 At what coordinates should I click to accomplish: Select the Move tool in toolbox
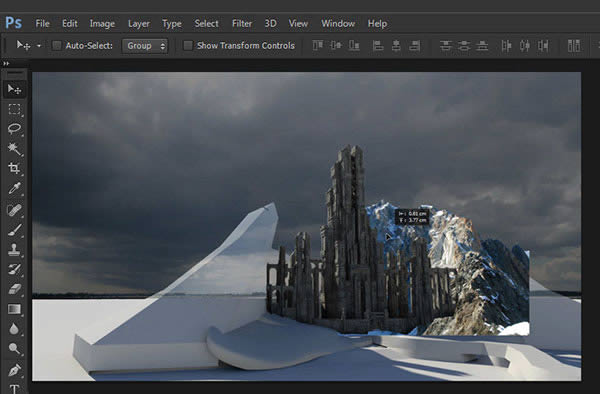[x=15, y=89]
